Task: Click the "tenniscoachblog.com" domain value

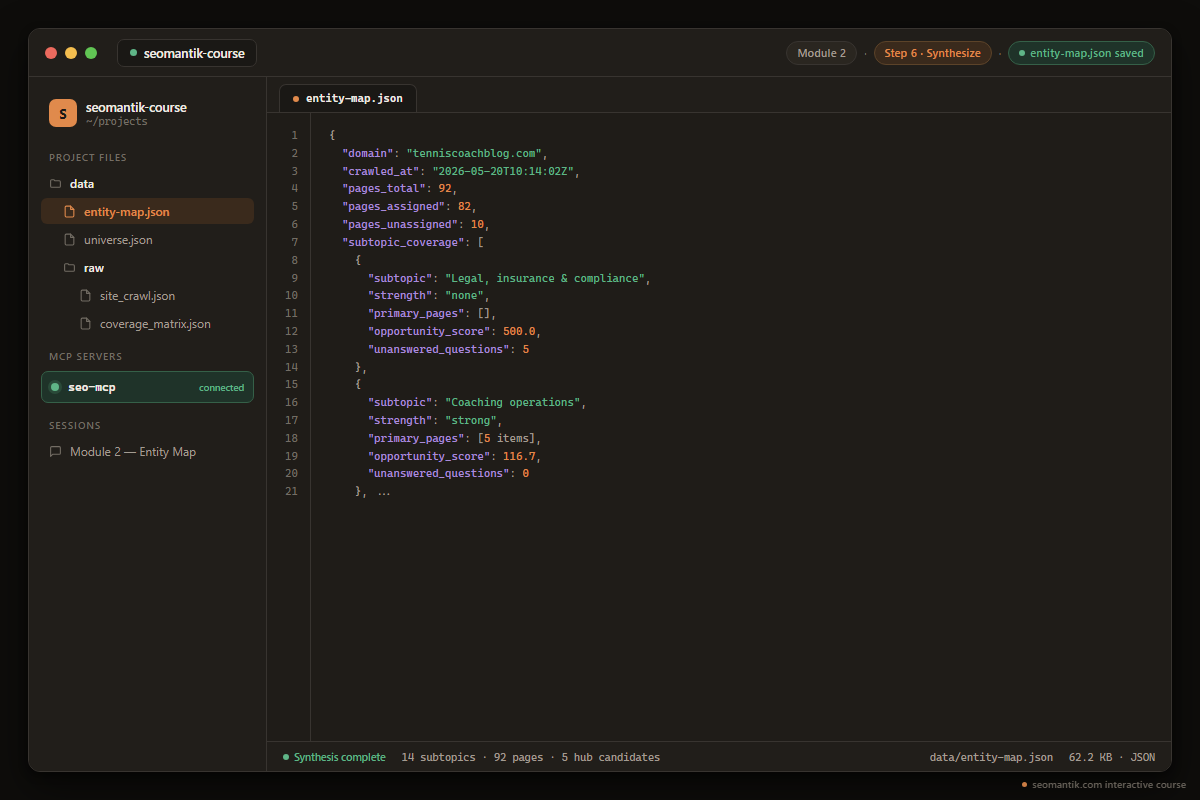Action: (474, 153)
